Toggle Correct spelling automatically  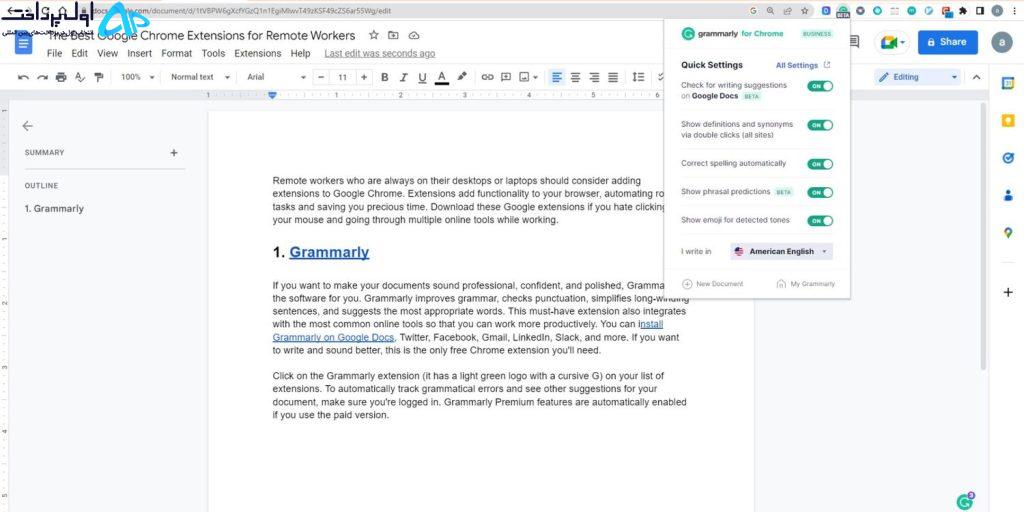coord(820,164)
